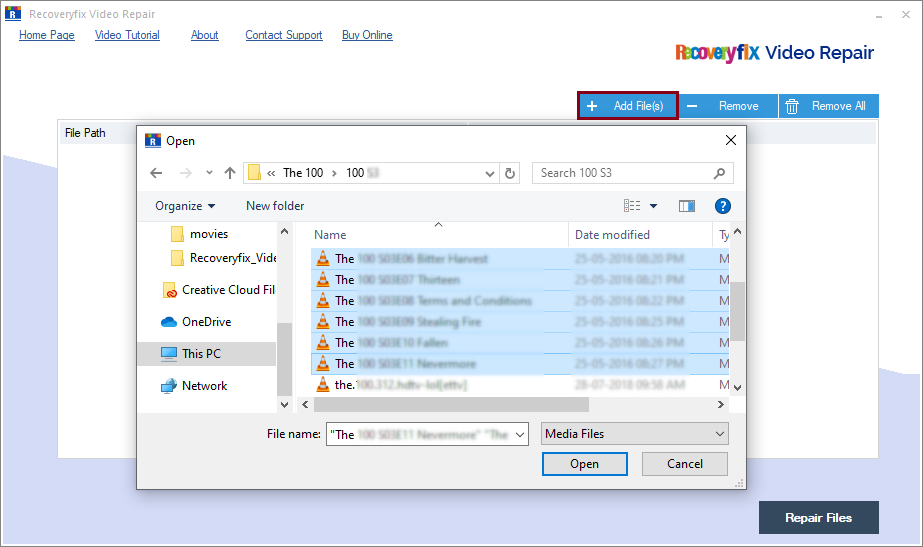Click the VLC icon of Fallen file
Viewport: 923px width, 547px height.
pos(323,343)
